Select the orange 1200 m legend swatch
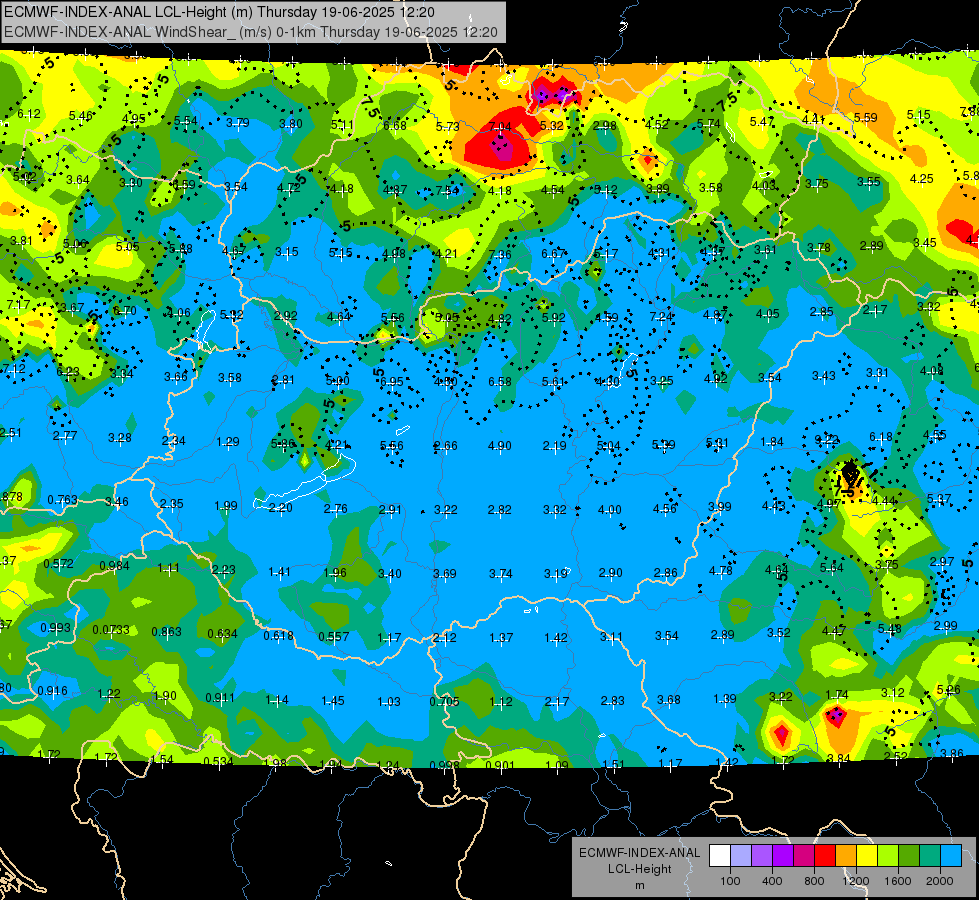979x900 pixels. point(846,855)
